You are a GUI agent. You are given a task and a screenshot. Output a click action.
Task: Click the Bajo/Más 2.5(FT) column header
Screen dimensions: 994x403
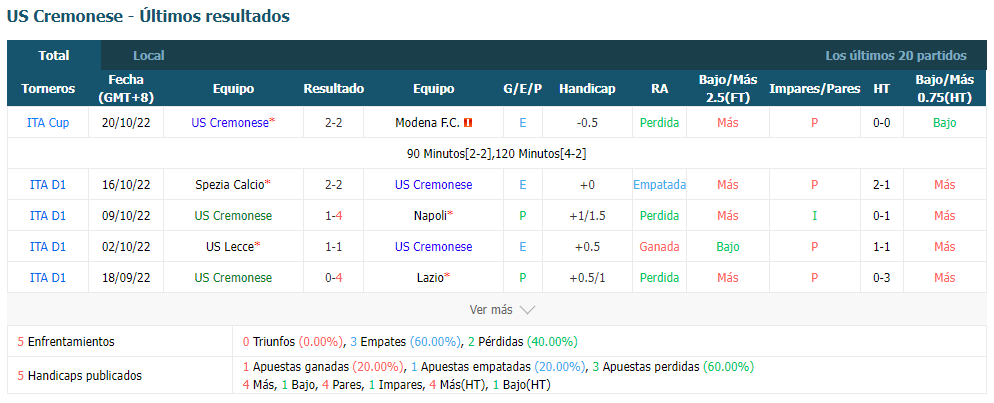(728, 89)
